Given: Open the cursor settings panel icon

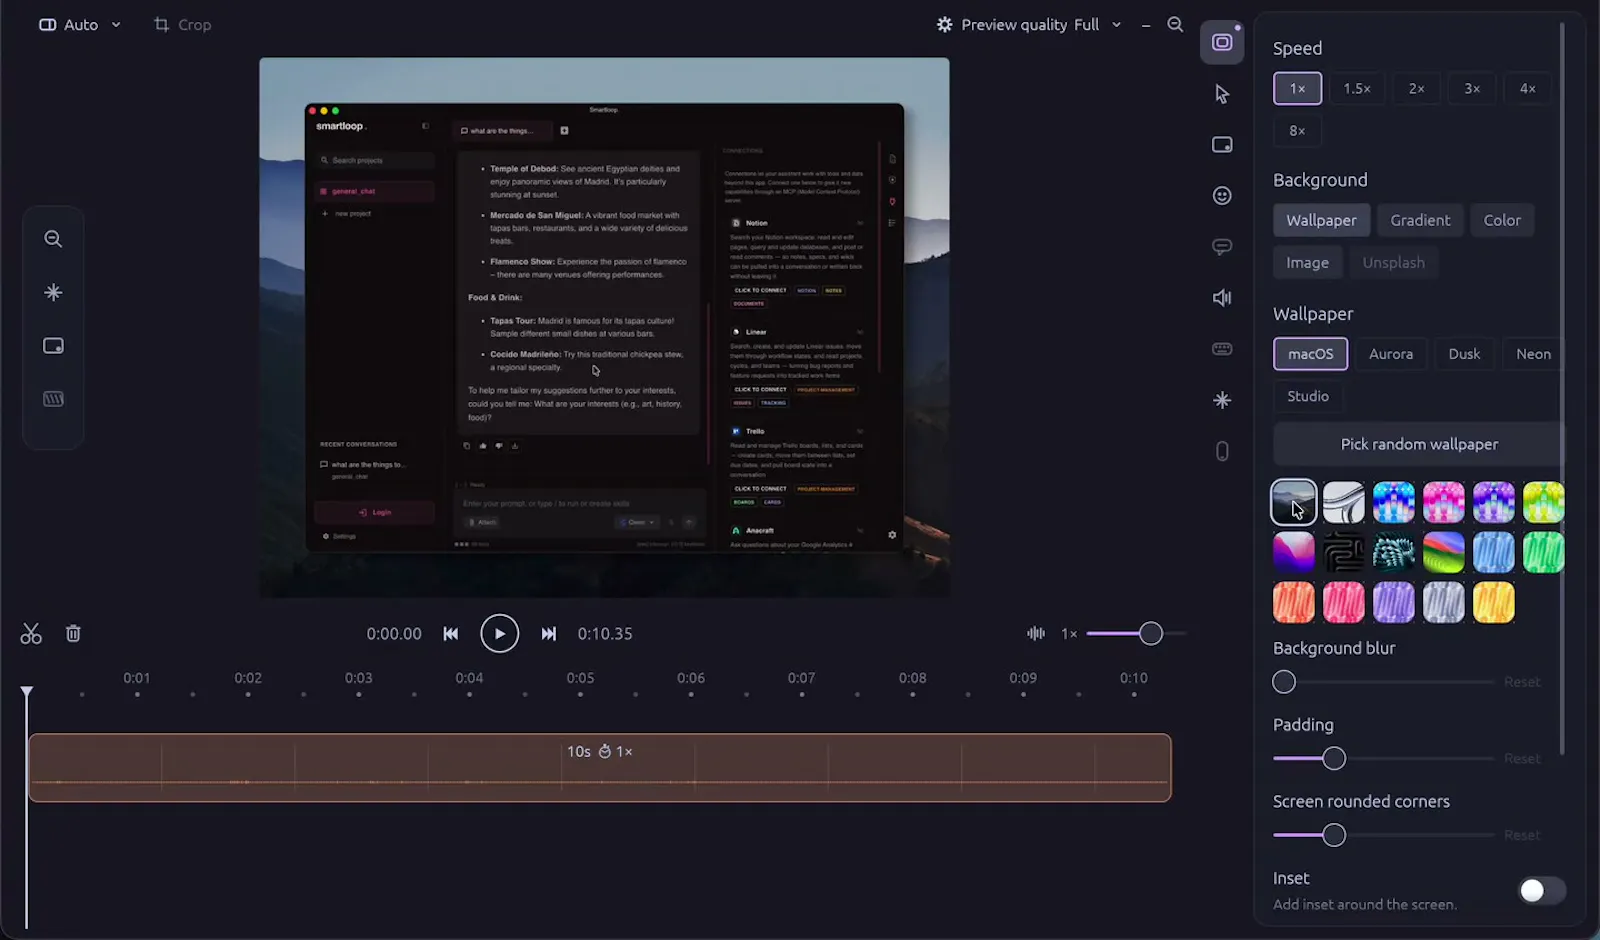Looking at the screenshot, I should [1221, 94].
